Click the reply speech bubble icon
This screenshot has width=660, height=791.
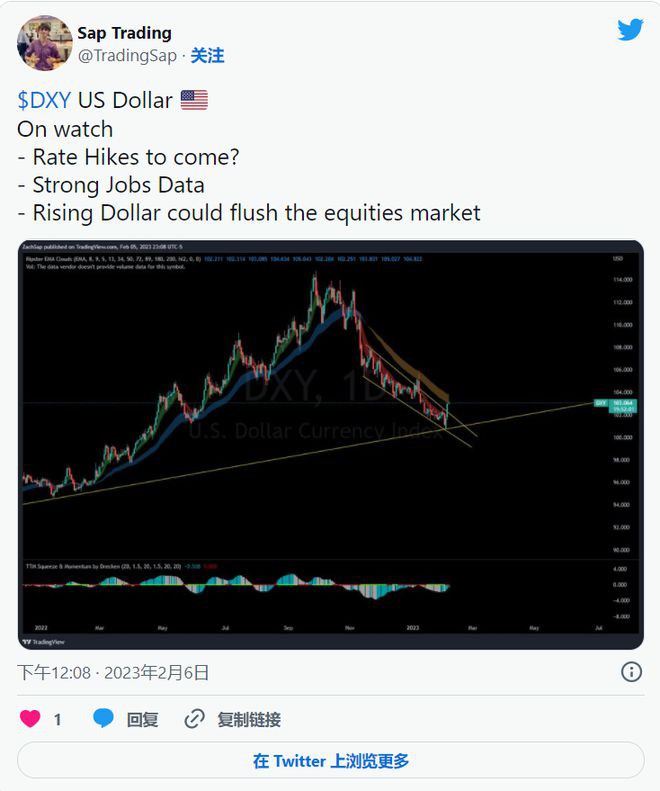(104, 719)
